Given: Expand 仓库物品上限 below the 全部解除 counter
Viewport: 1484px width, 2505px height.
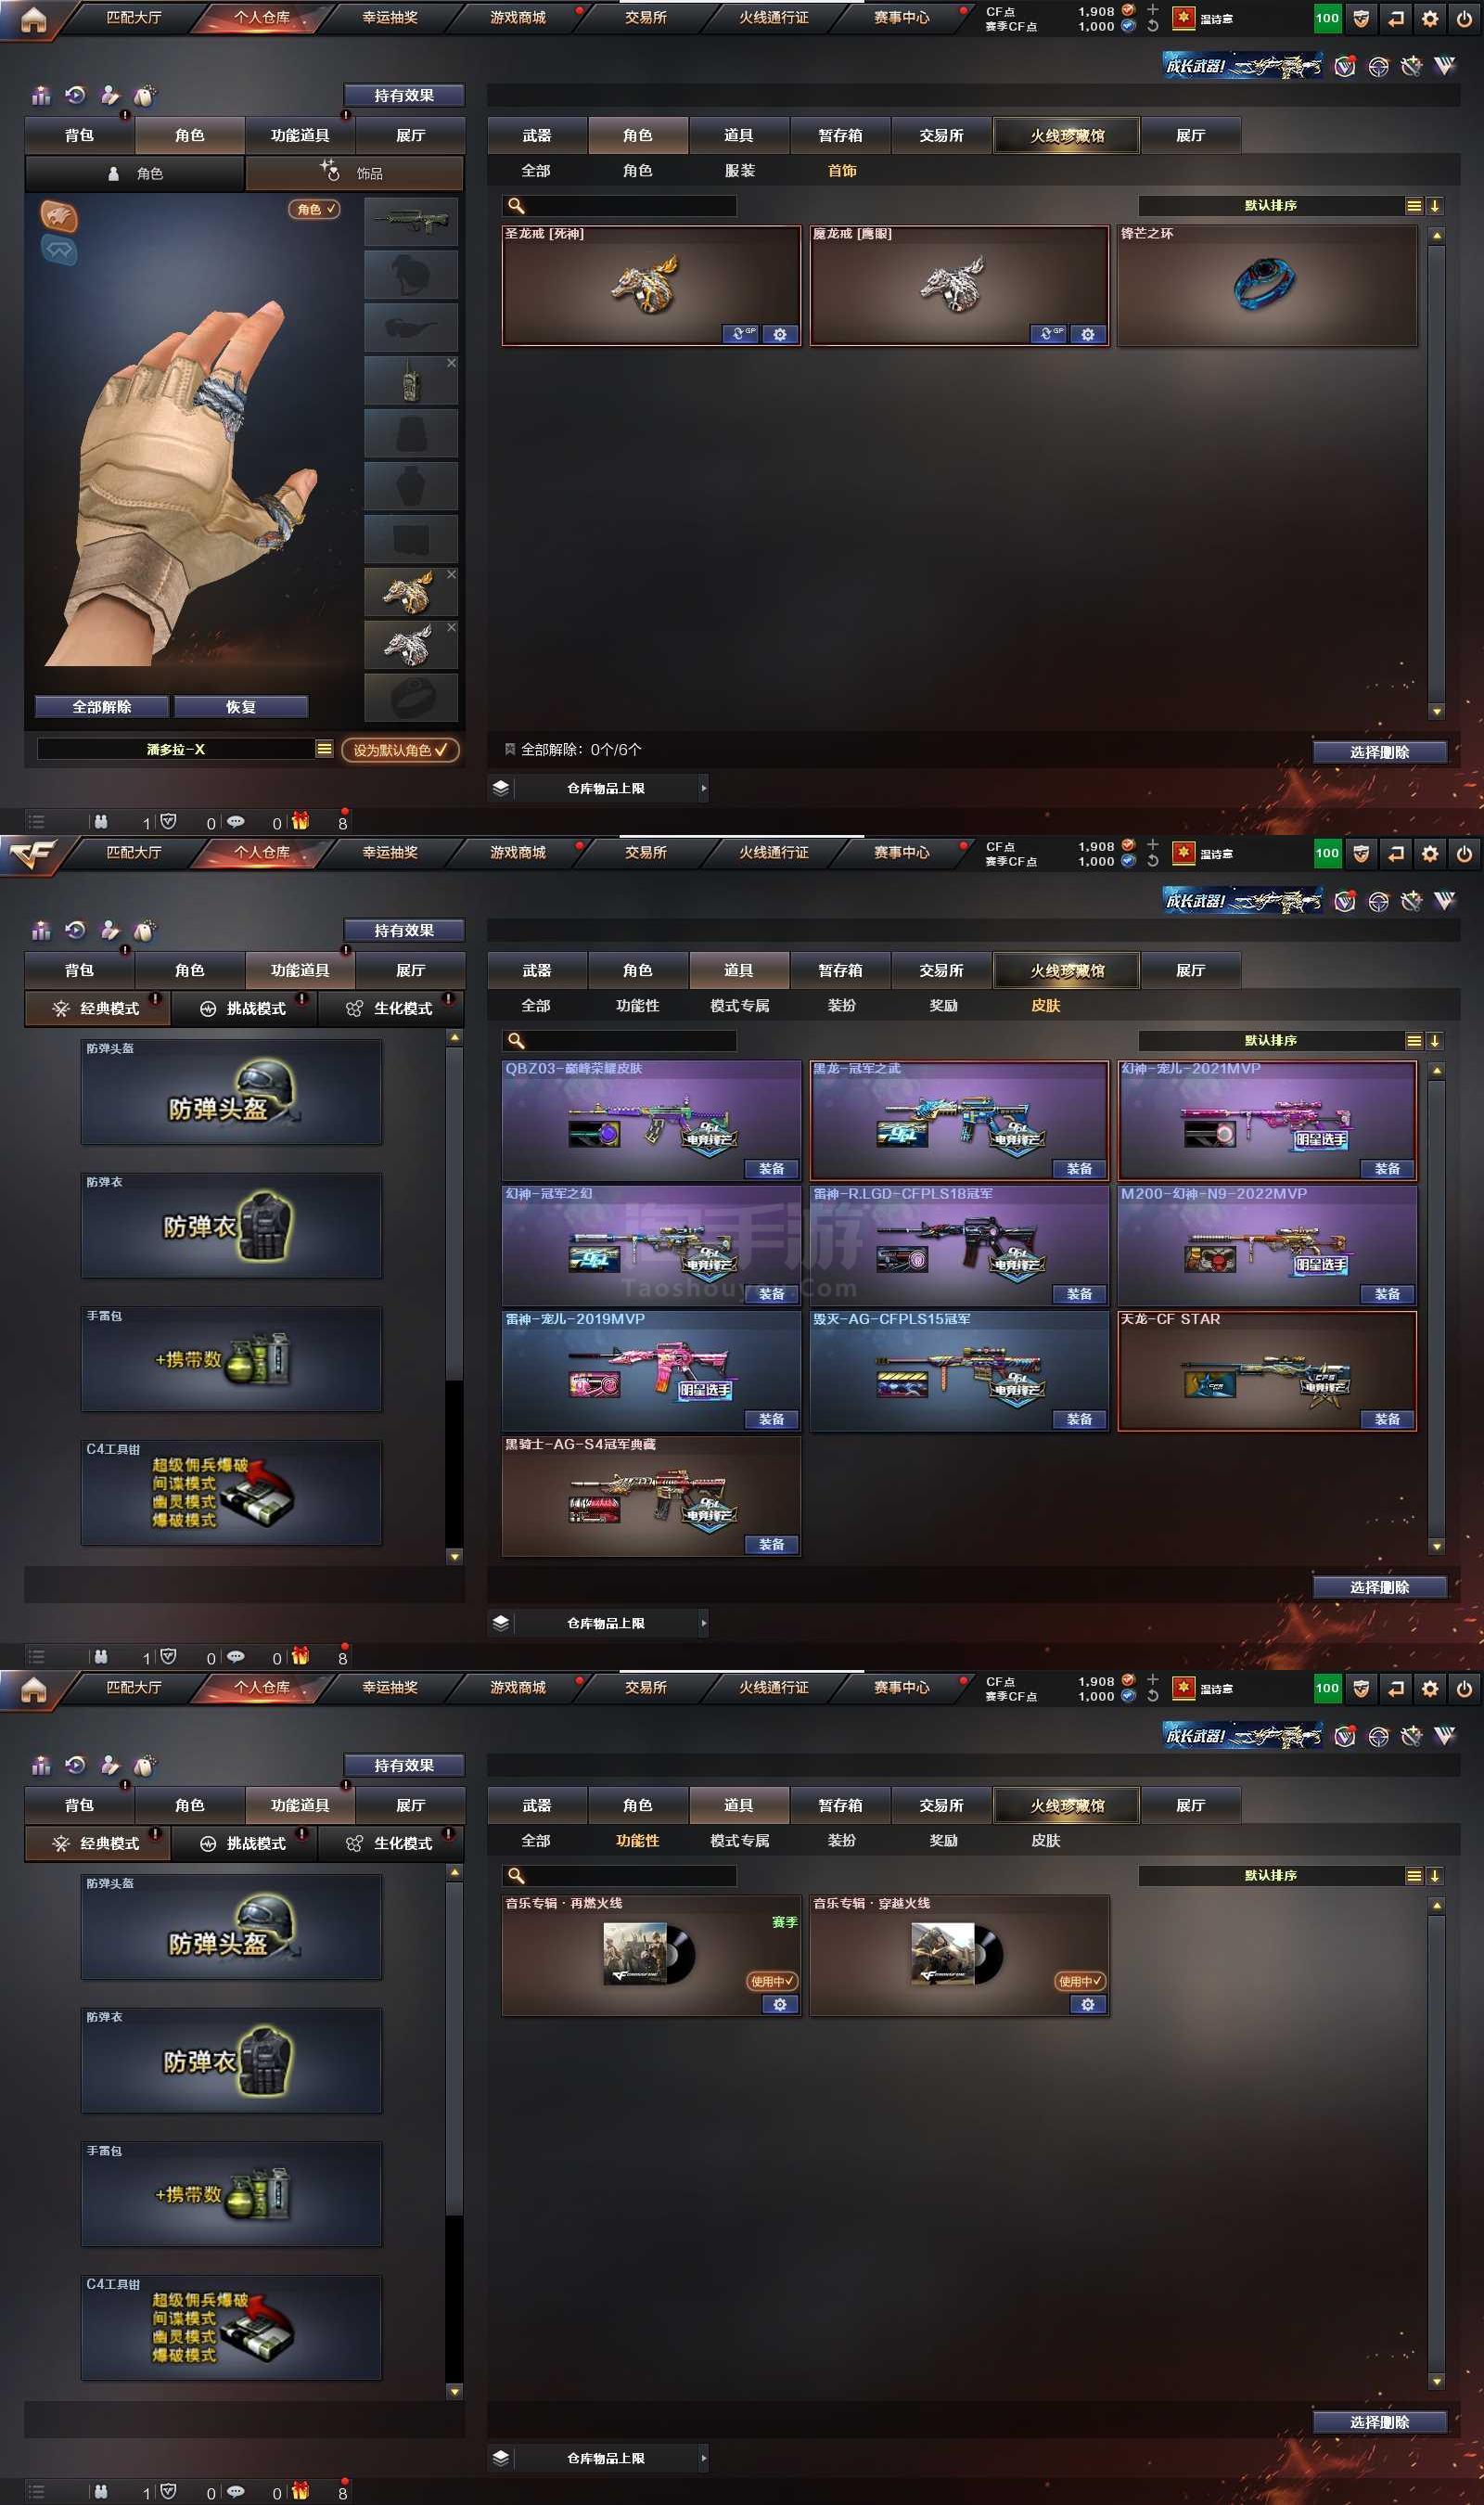Looking at the screenshot, I should click(x=703, y=788).
